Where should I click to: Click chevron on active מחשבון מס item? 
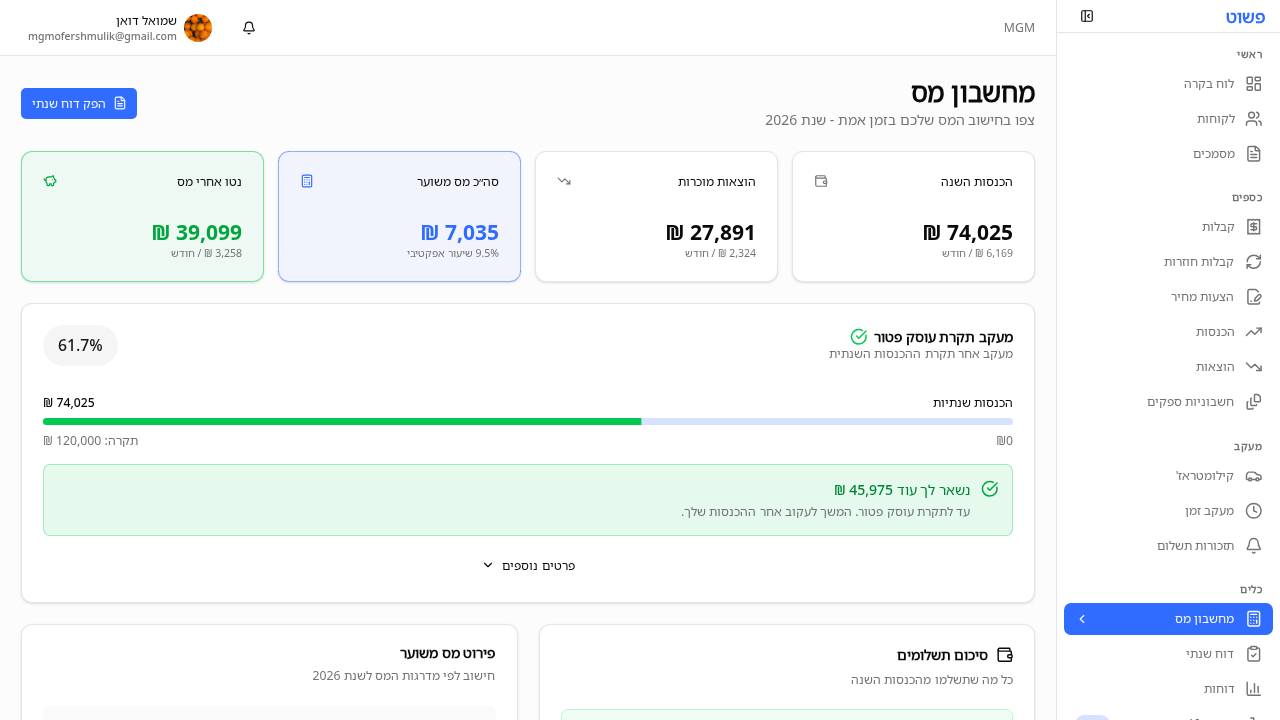coord(1082,619)
